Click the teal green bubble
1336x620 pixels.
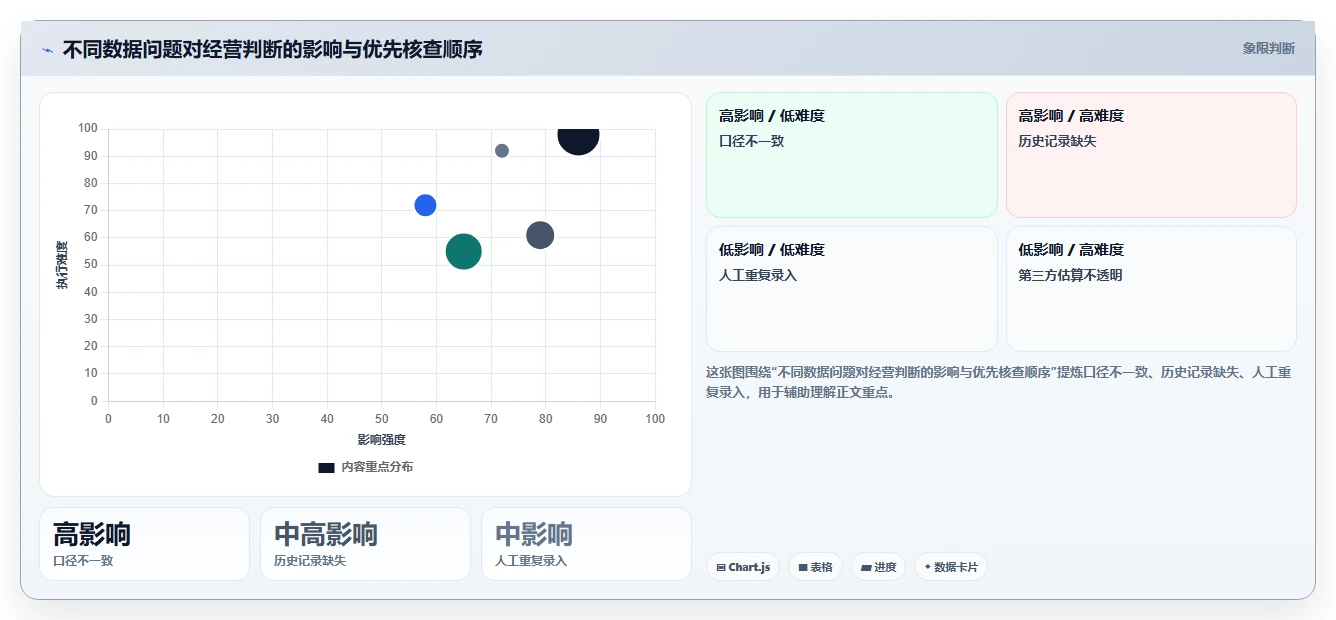463,251
